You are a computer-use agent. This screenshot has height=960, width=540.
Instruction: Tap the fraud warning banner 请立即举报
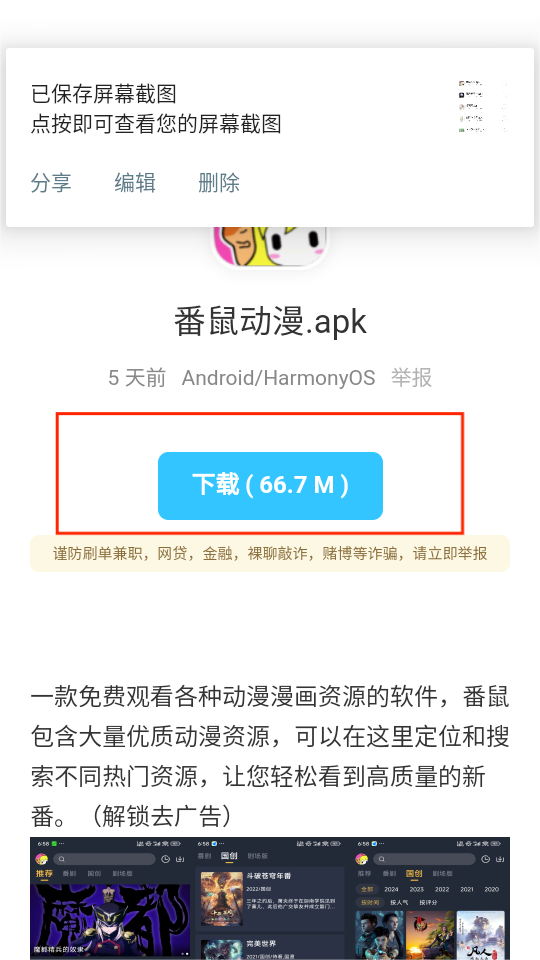(x=270, y=553)
